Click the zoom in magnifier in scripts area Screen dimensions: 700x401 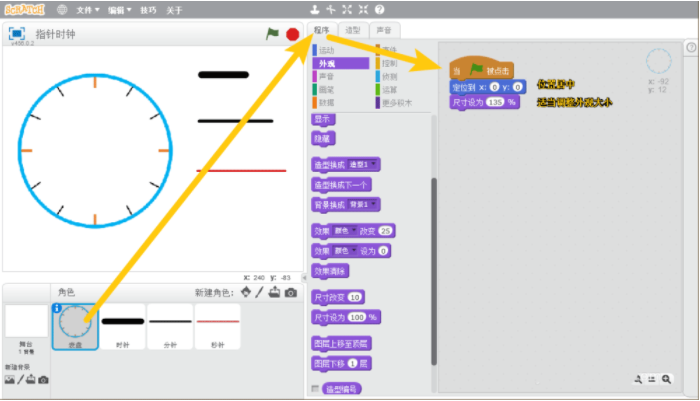(x=666, y=380)
